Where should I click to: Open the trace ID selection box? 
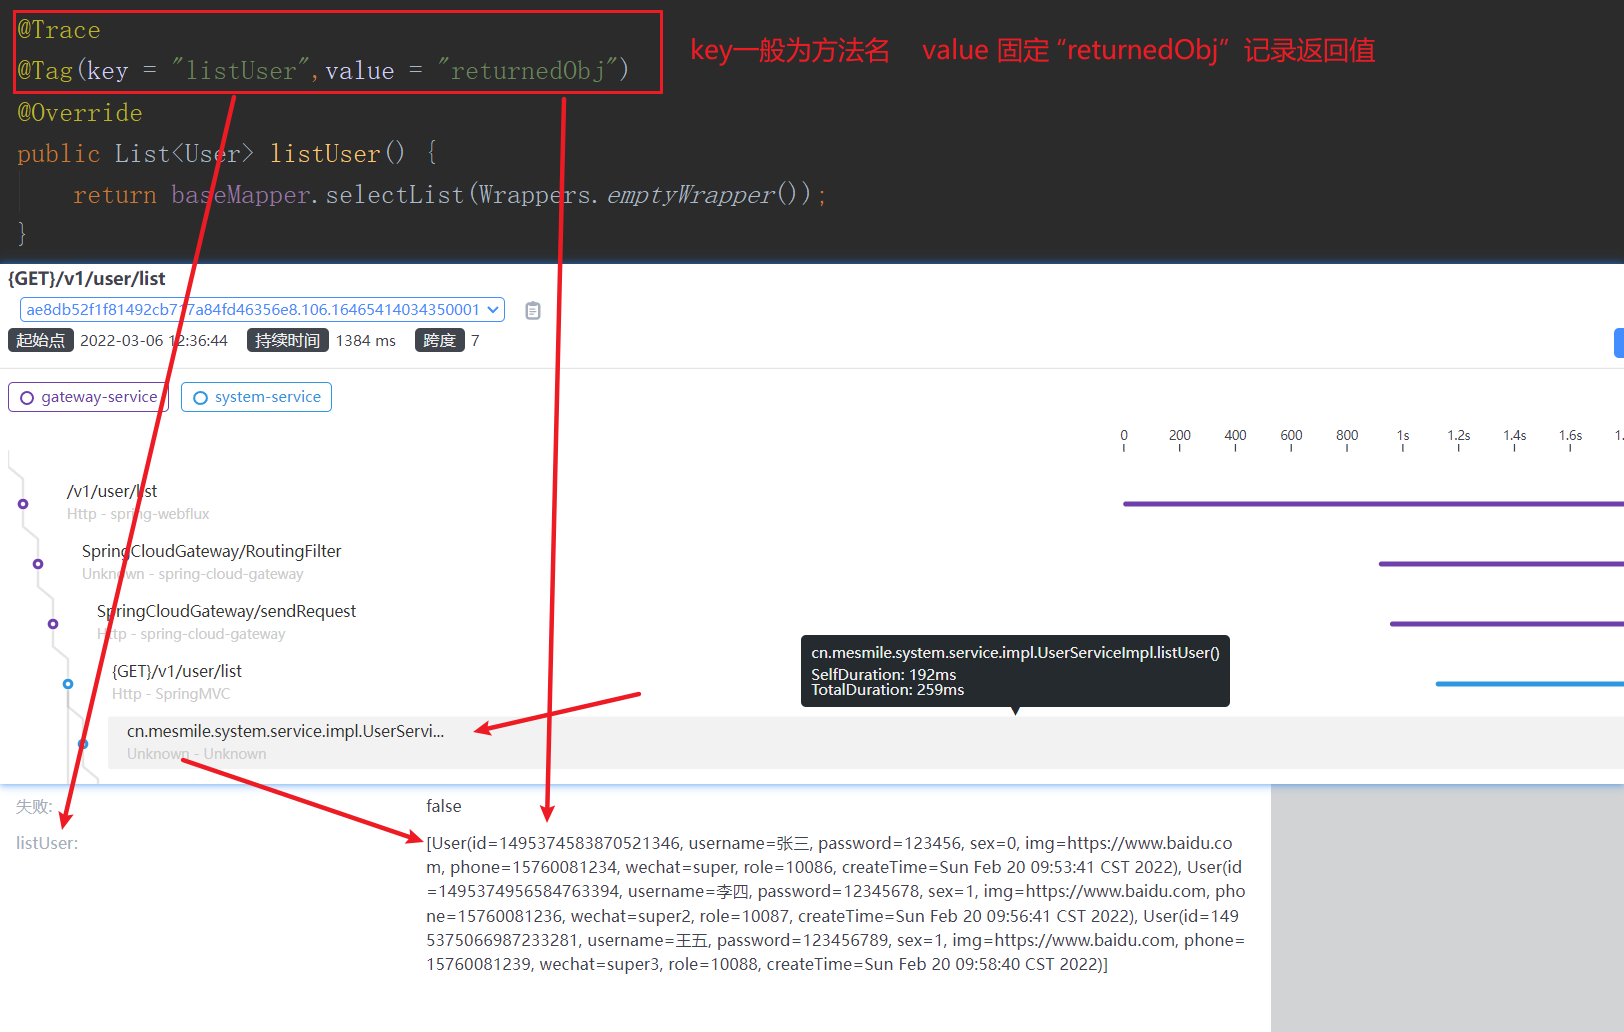pos(253,310)
